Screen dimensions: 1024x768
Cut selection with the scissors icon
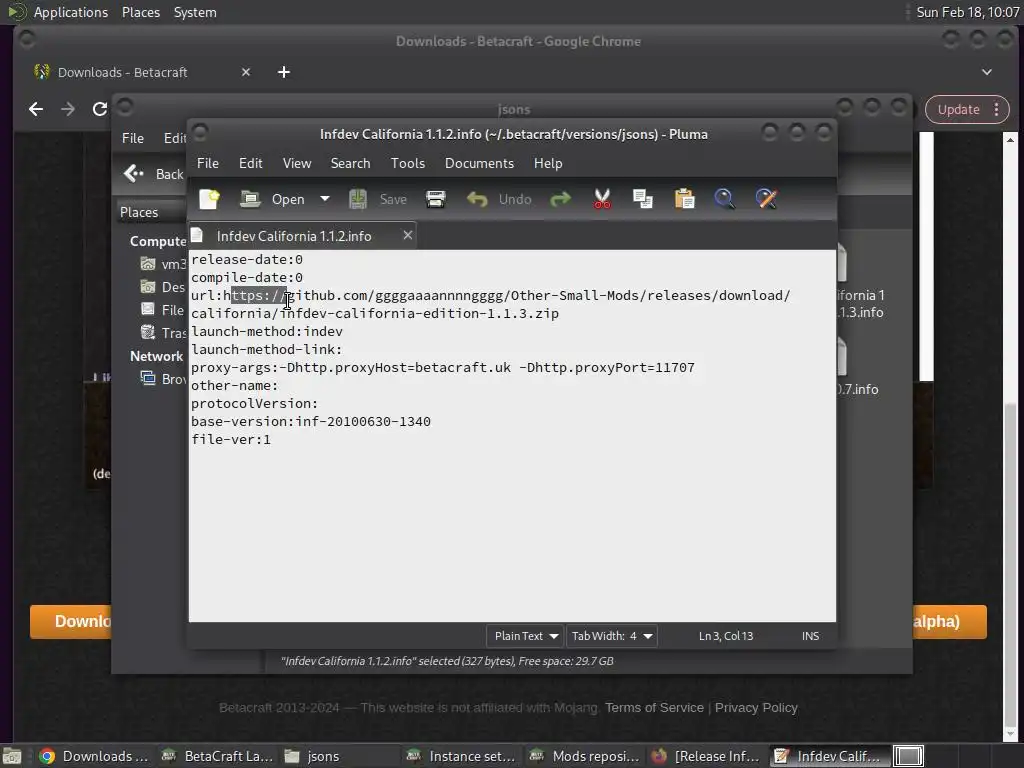[602, 199]
